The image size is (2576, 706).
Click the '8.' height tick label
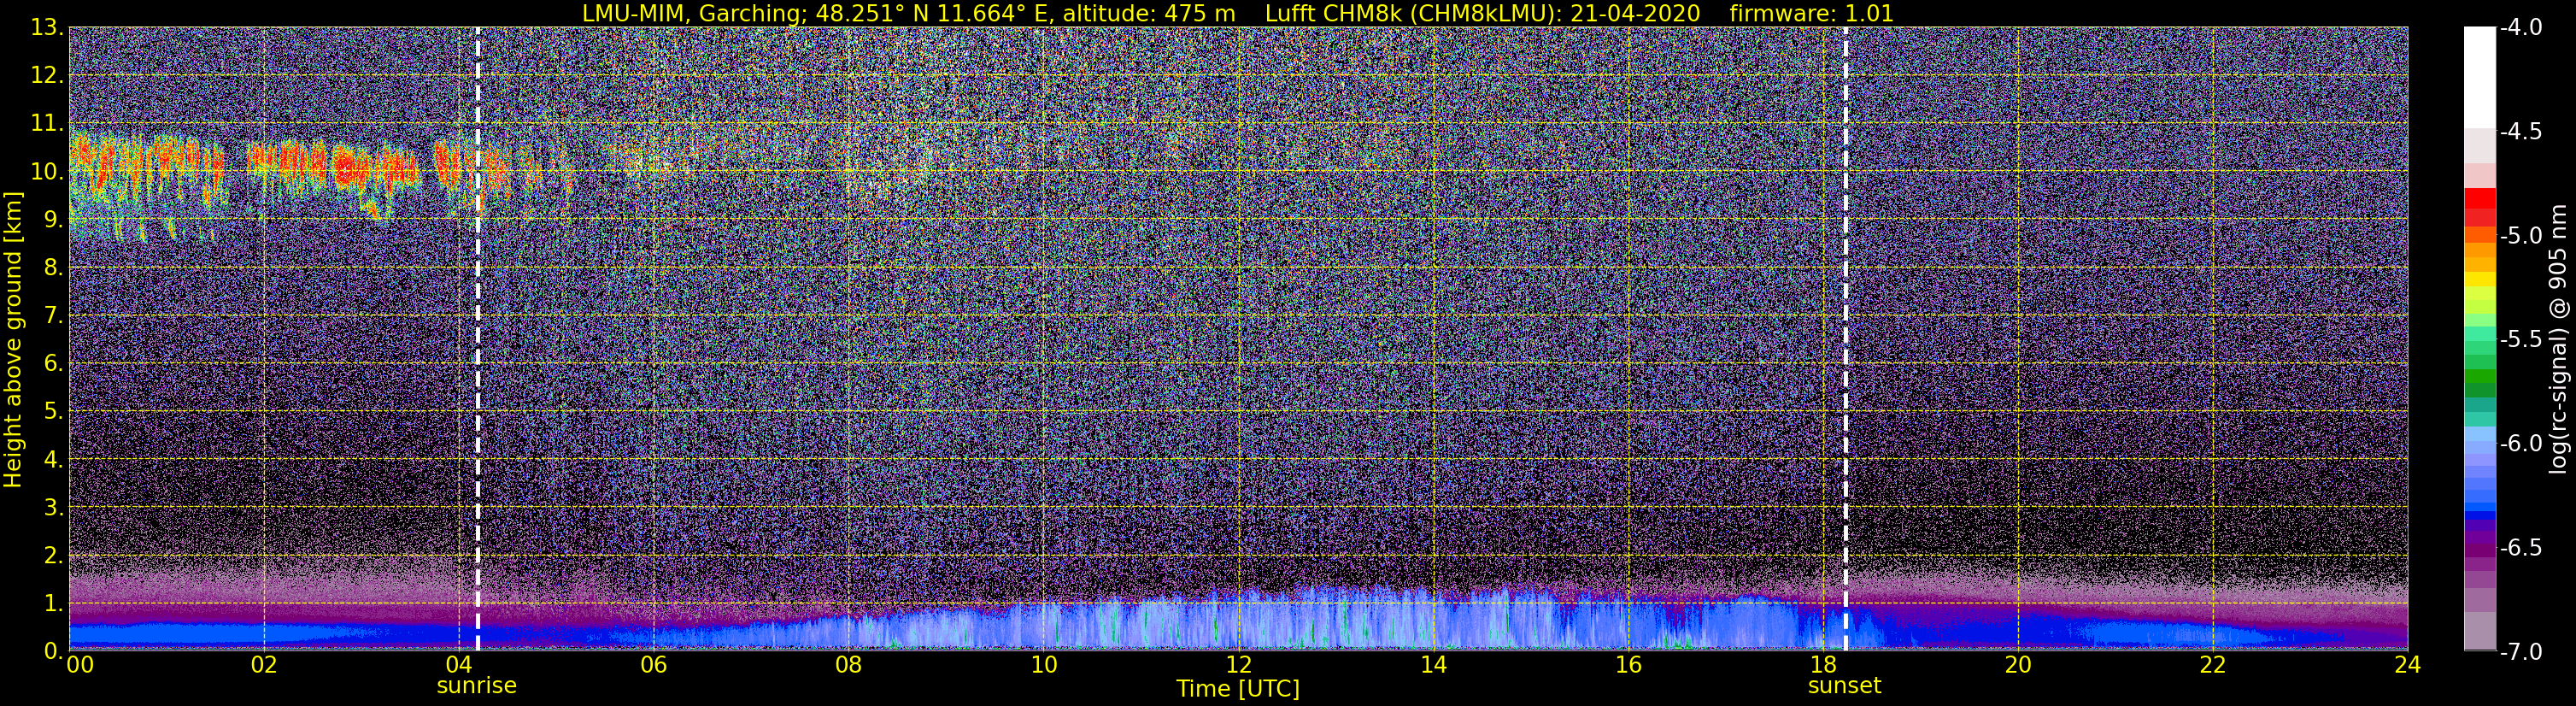53,268
